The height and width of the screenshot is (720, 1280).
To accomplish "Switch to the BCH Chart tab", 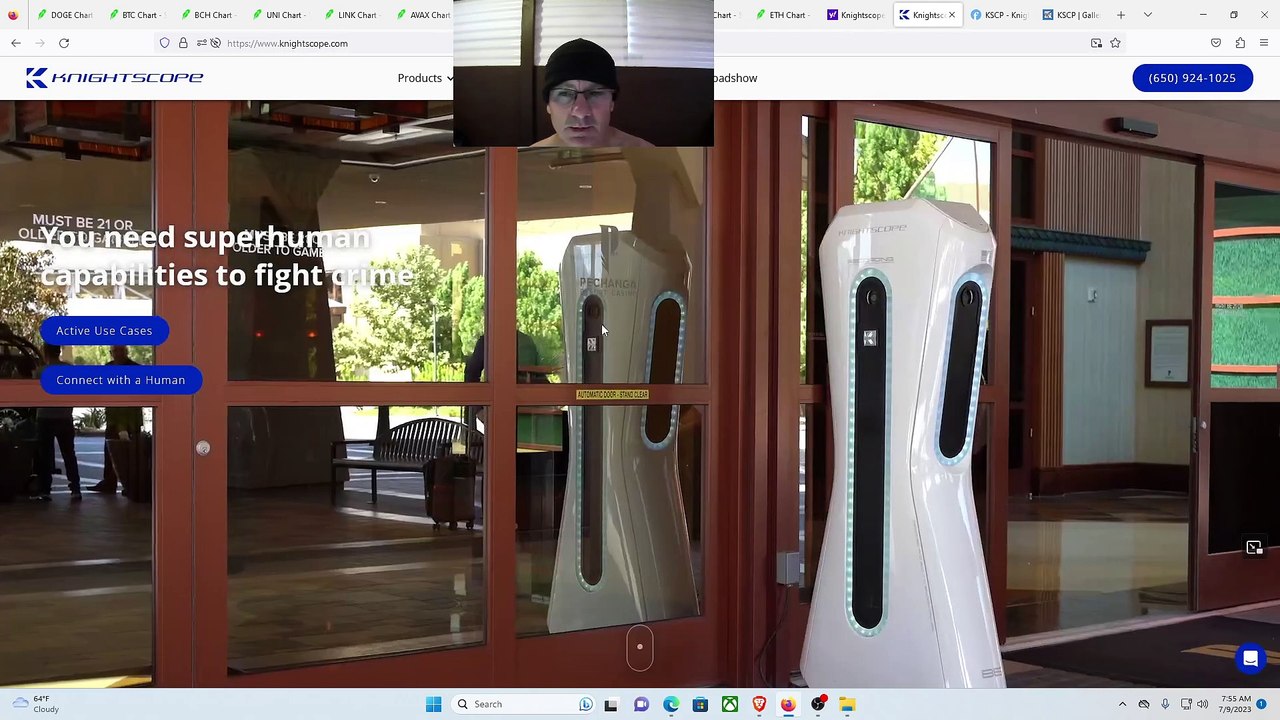I will (209, 15).
